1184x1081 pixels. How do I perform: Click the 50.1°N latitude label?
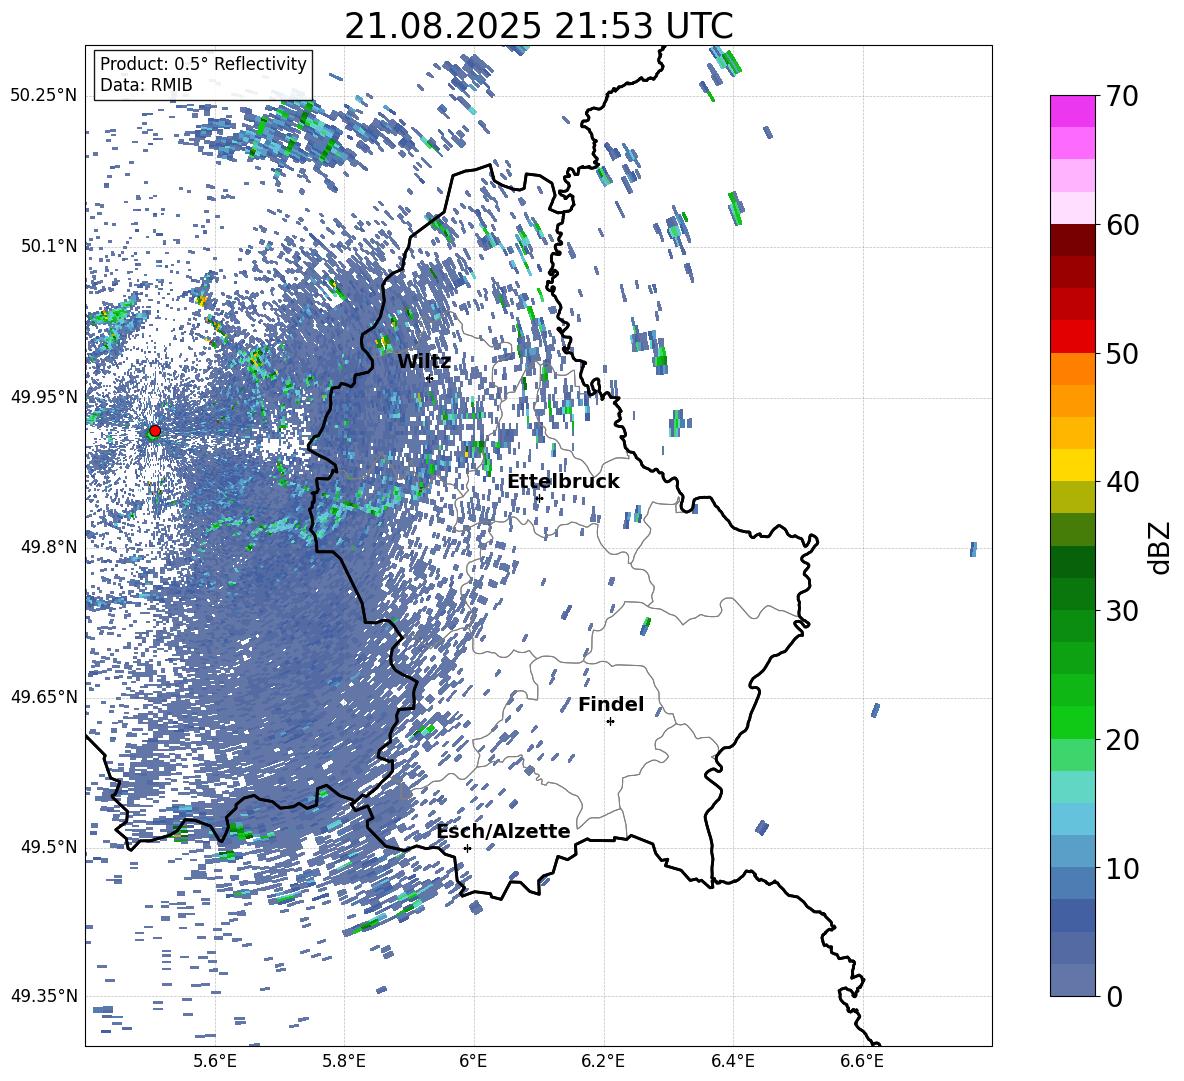(x=50, y=246)
